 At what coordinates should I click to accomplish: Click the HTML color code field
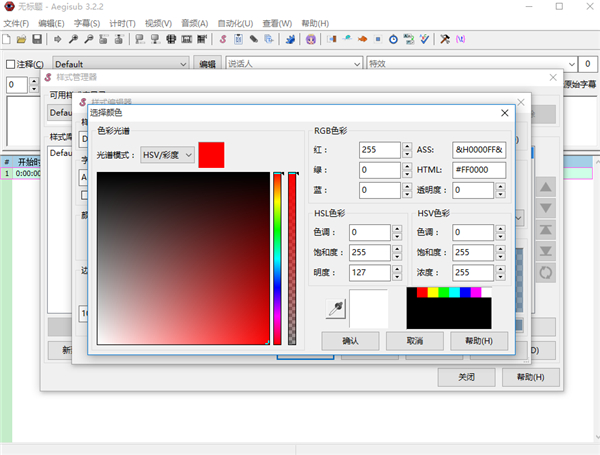point(479,170)
